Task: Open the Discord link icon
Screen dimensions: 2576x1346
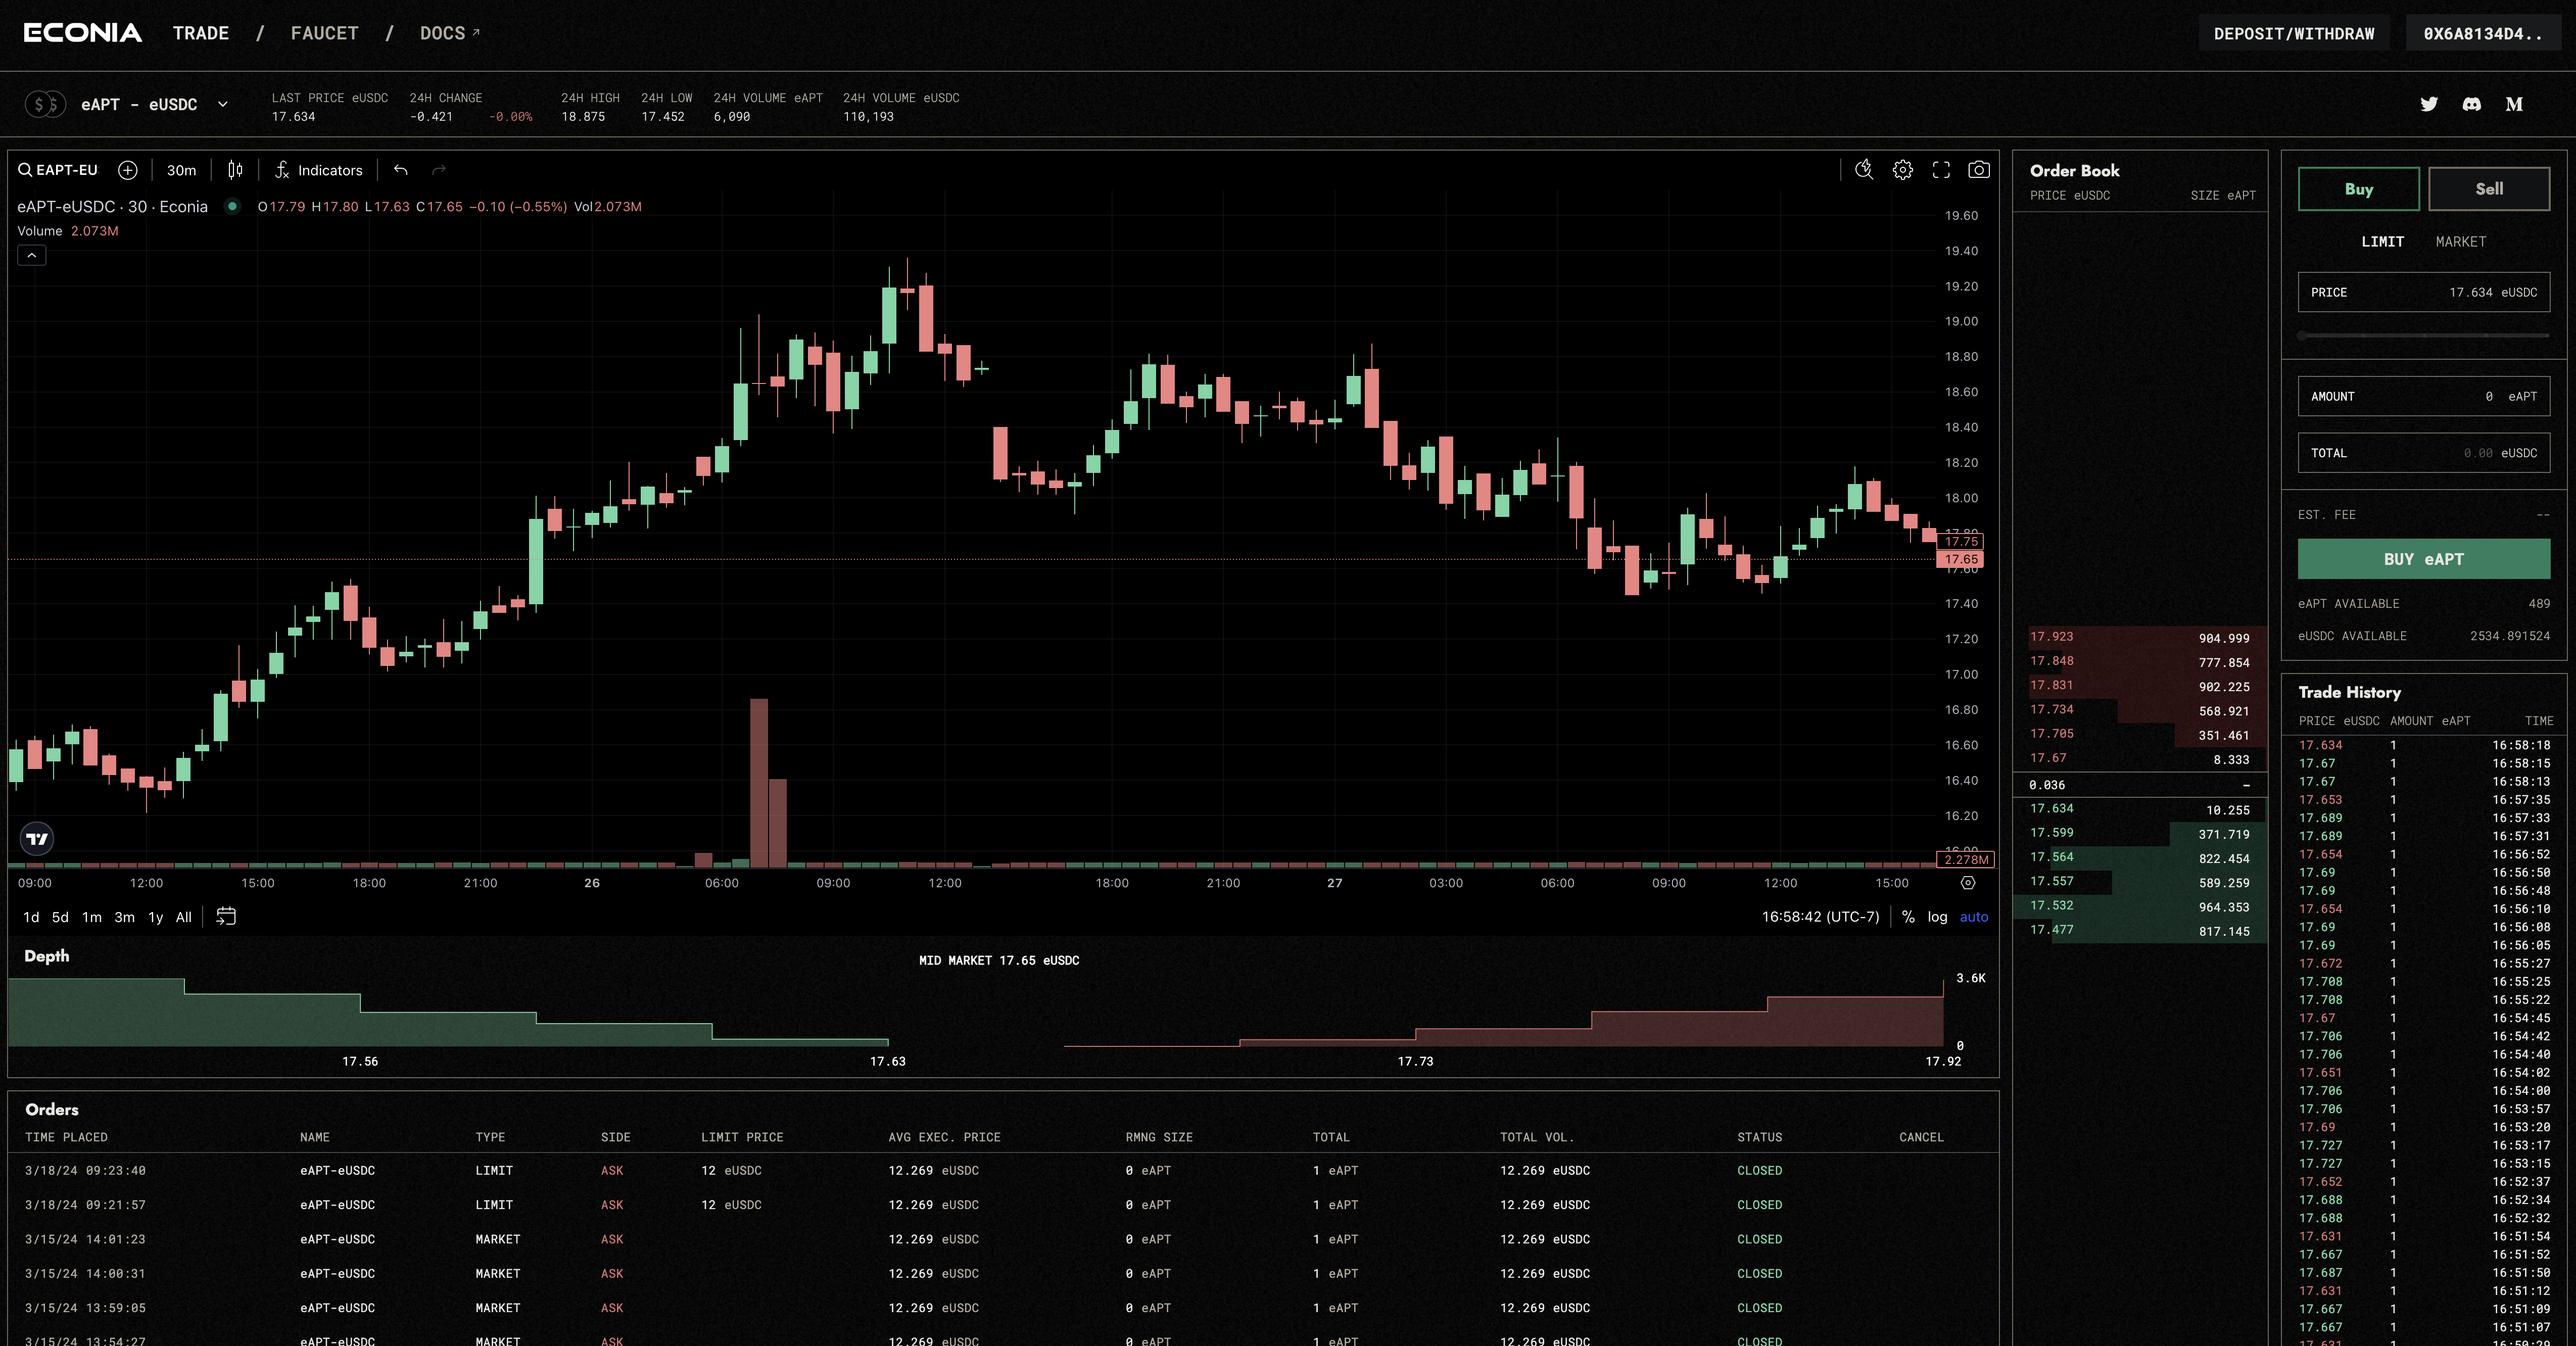Action: (x=2472, y=104)
